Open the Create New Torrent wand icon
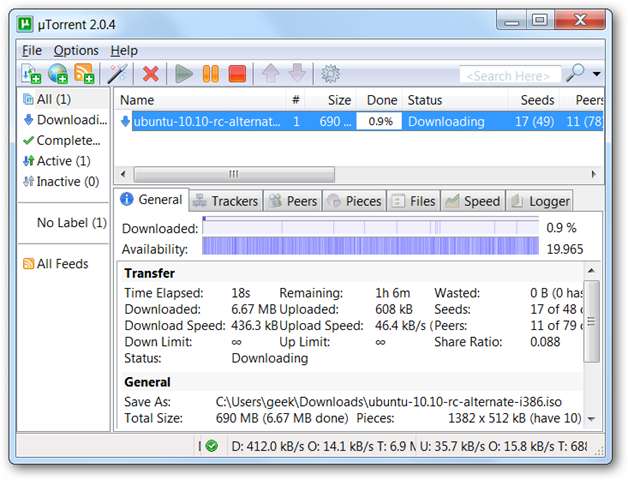This screenshot has height=480, width=628. coord(117,74)
